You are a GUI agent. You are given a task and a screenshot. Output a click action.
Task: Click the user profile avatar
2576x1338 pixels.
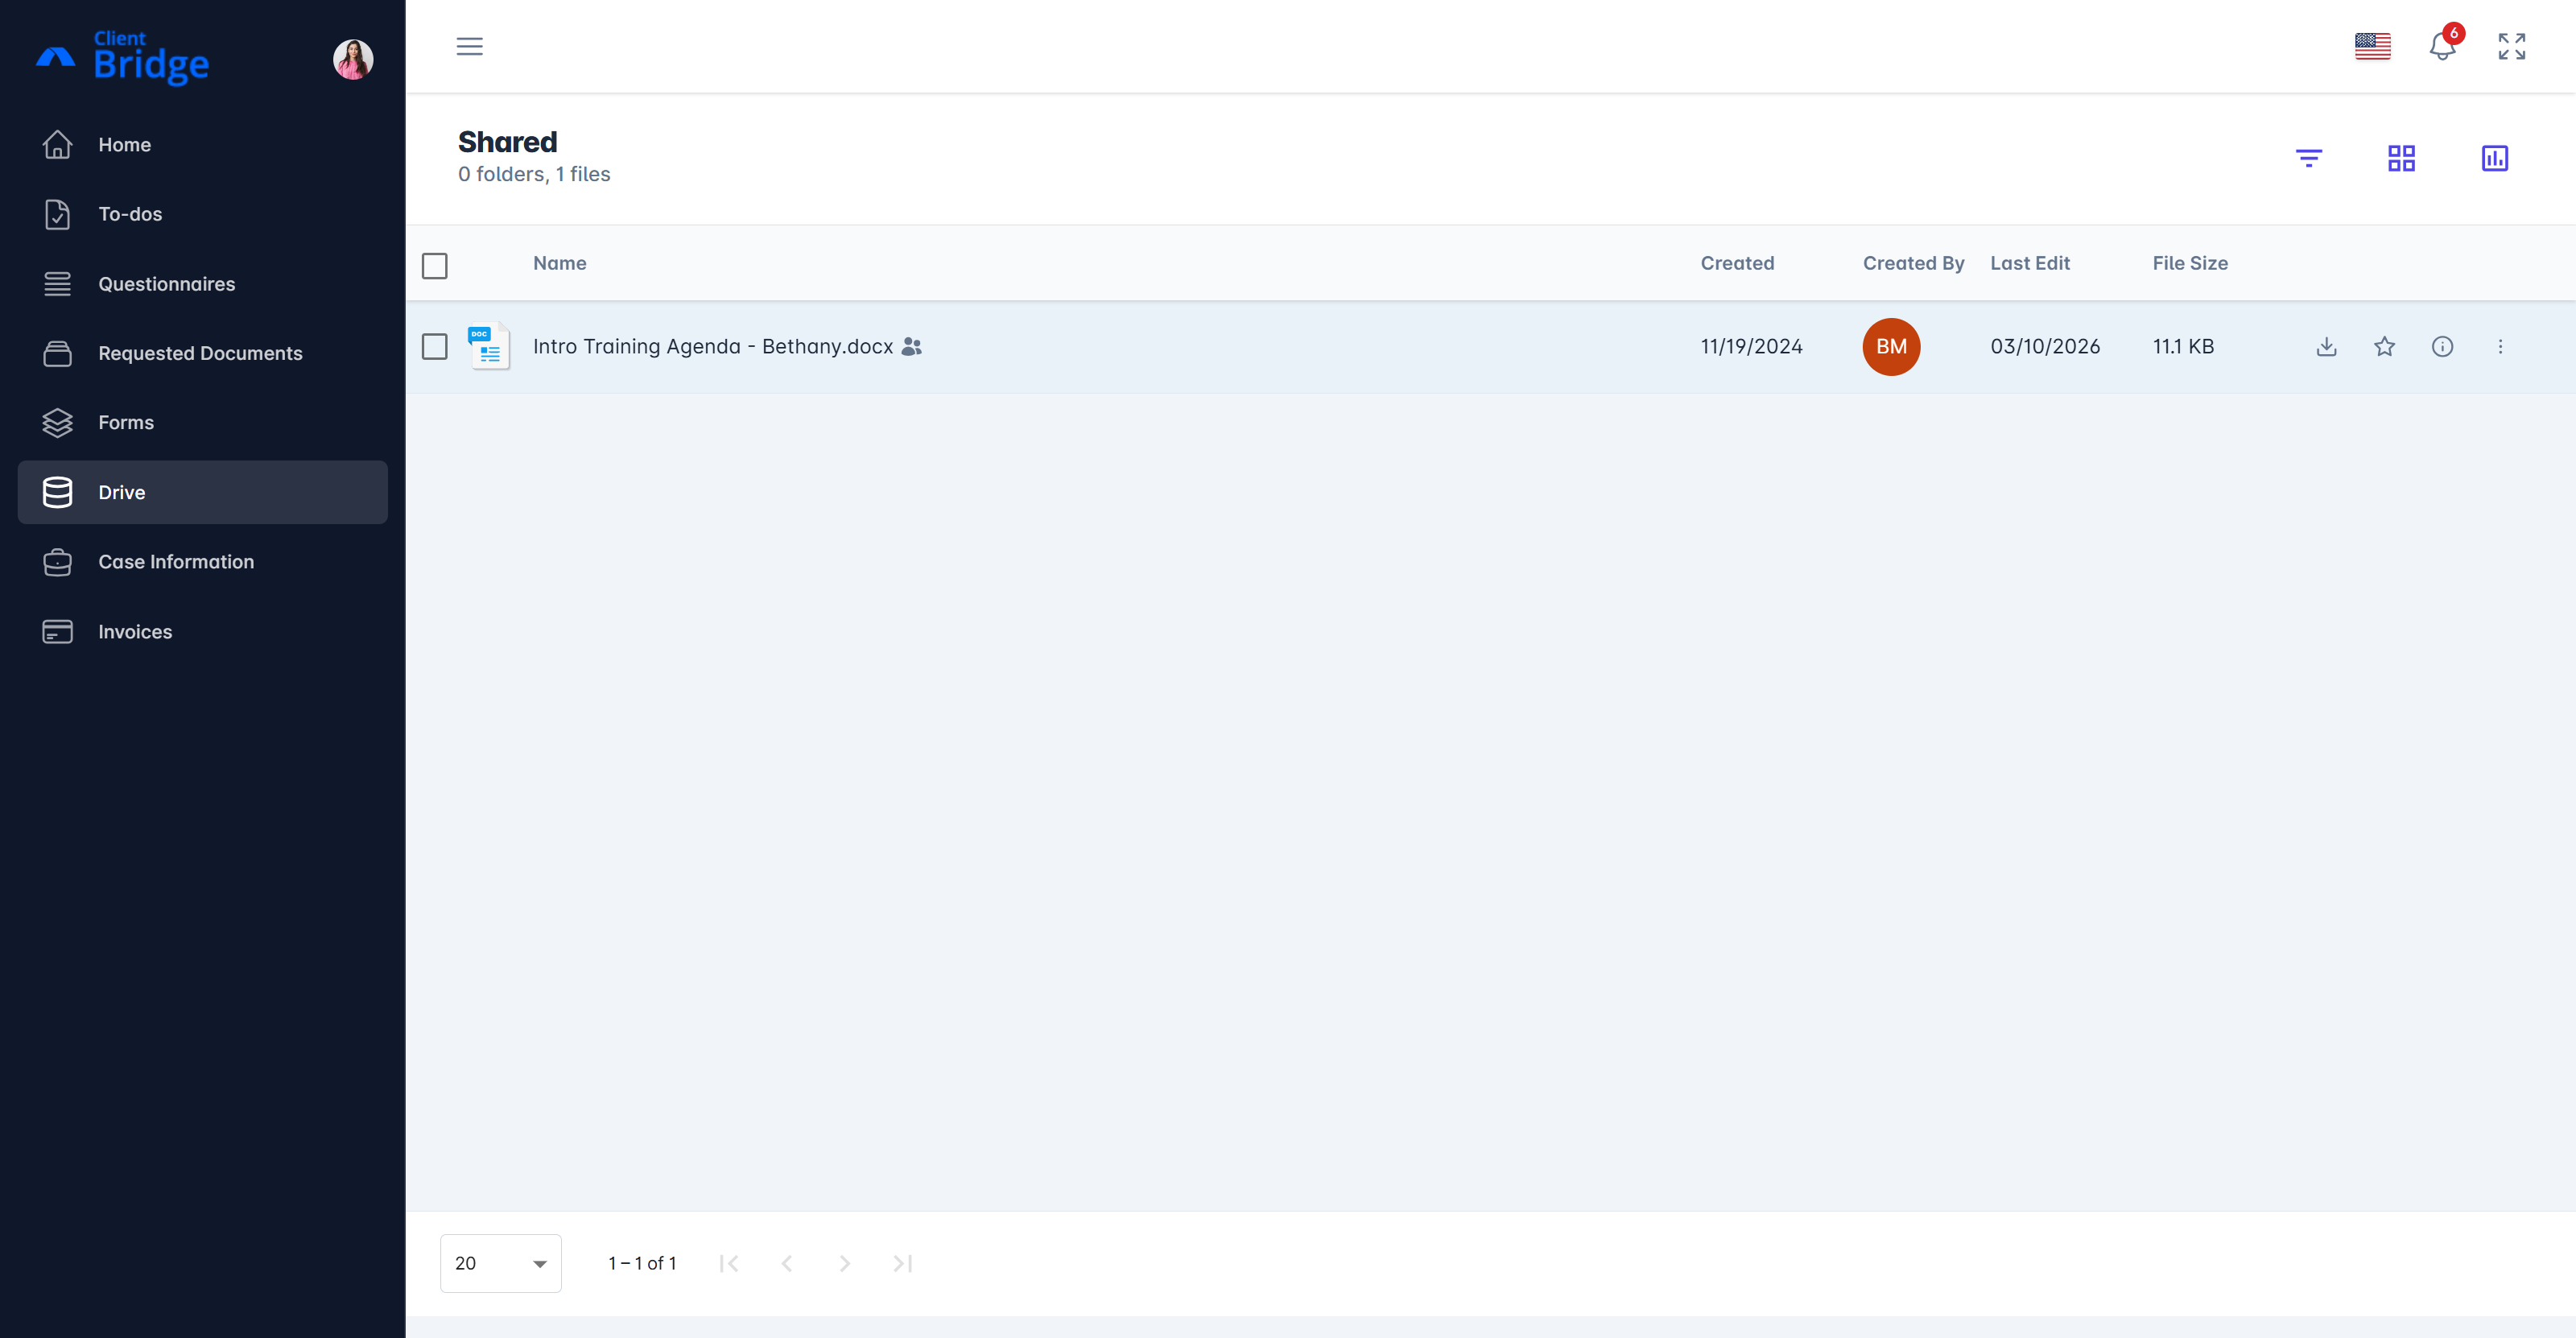click(353, 59)
